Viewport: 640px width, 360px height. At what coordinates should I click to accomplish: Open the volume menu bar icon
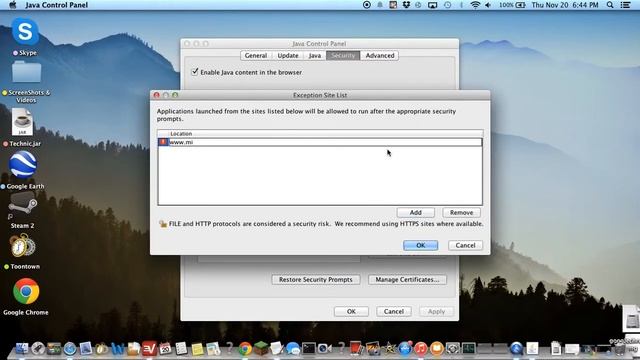[489, 5]
